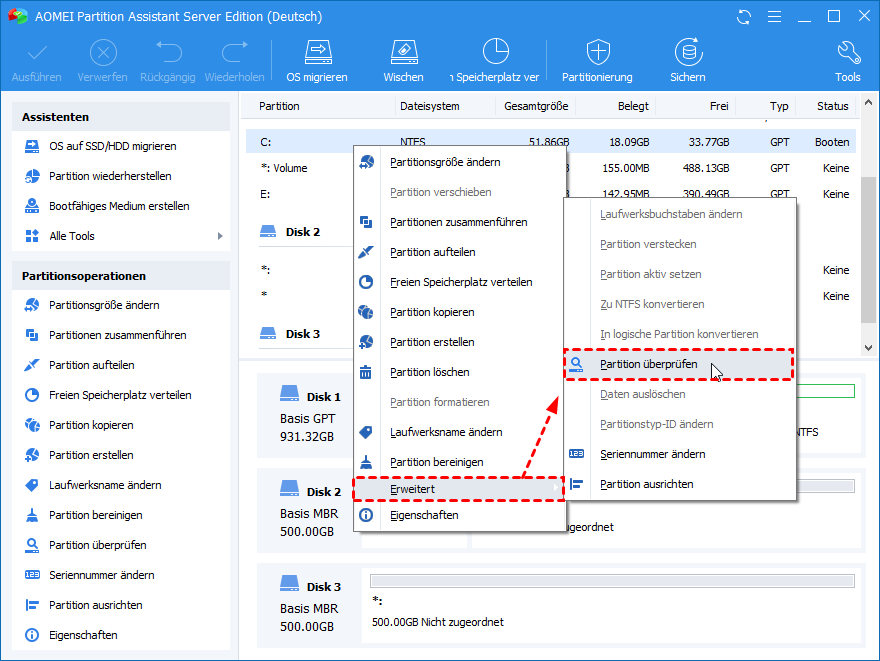This screenshot has width=880, height=661.
Task: Click the Belegt column header
Action: click(x=633, y=106)
